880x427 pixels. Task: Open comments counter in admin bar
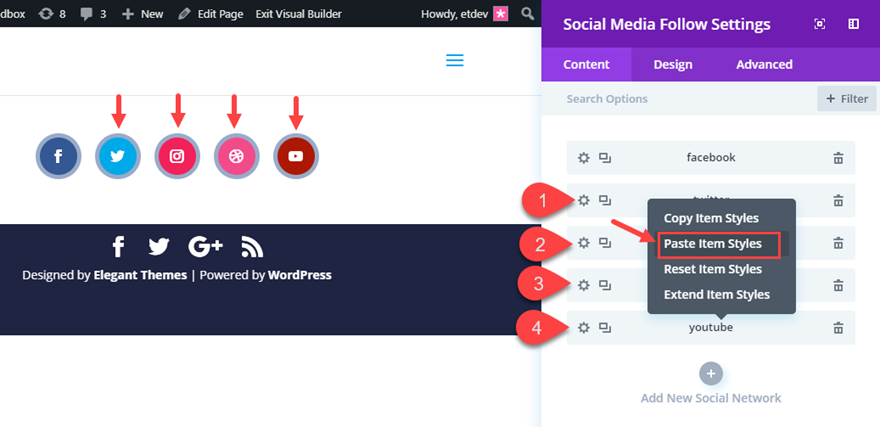(x=93, y=13)
